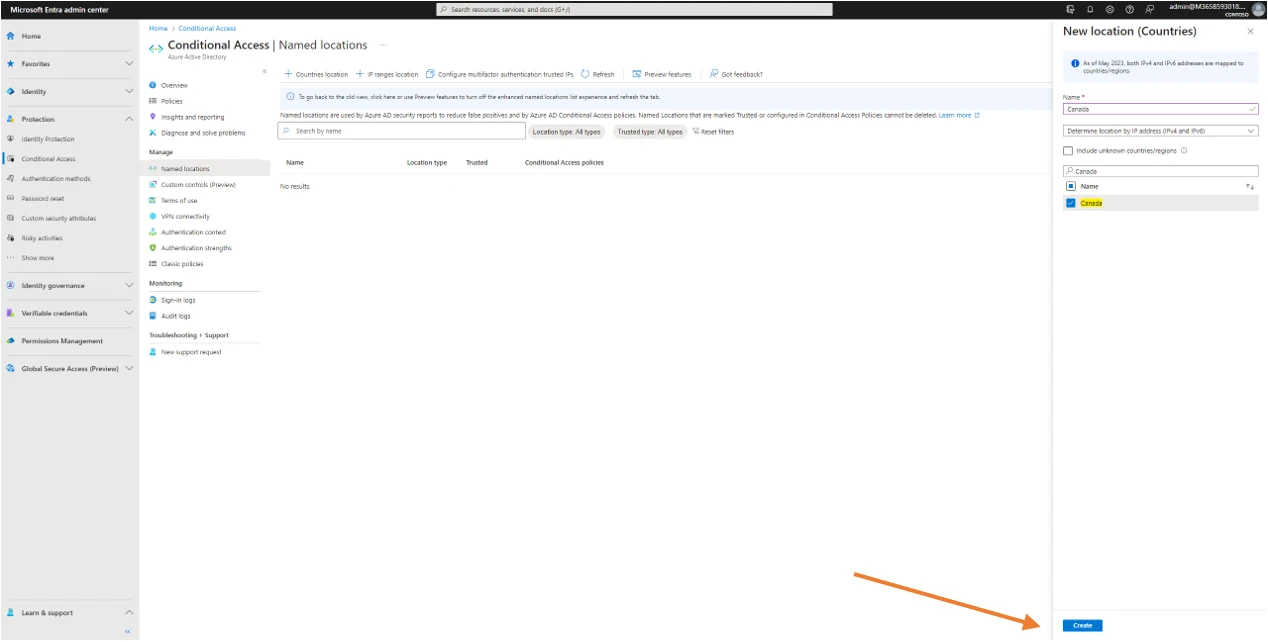This screenshot has height=642, width=1268.
Task: Expand the Identity governance section
Action: (x=128, y=285)
